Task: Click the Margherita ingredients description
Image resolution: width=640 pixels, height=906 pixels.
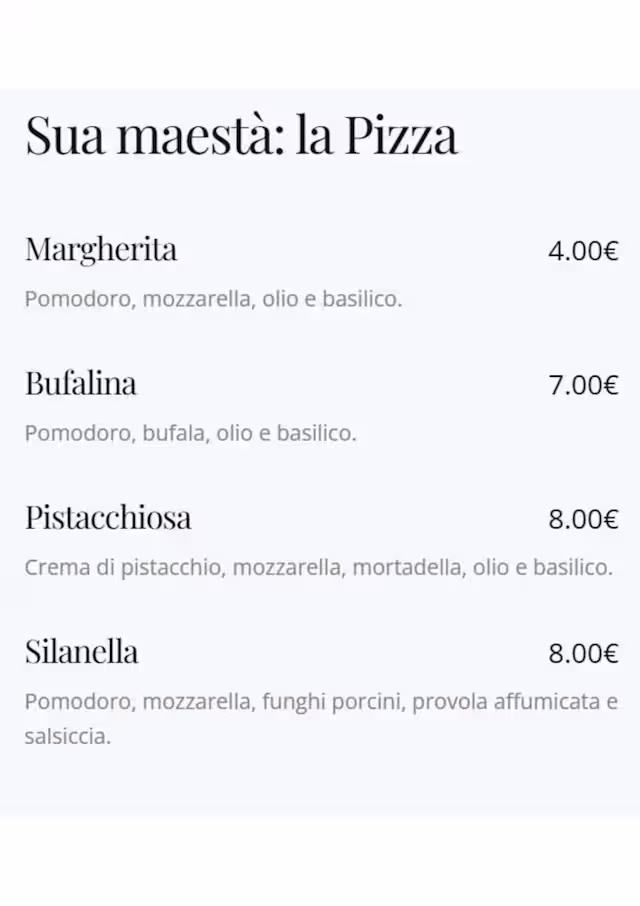Action: coord(213,299)
